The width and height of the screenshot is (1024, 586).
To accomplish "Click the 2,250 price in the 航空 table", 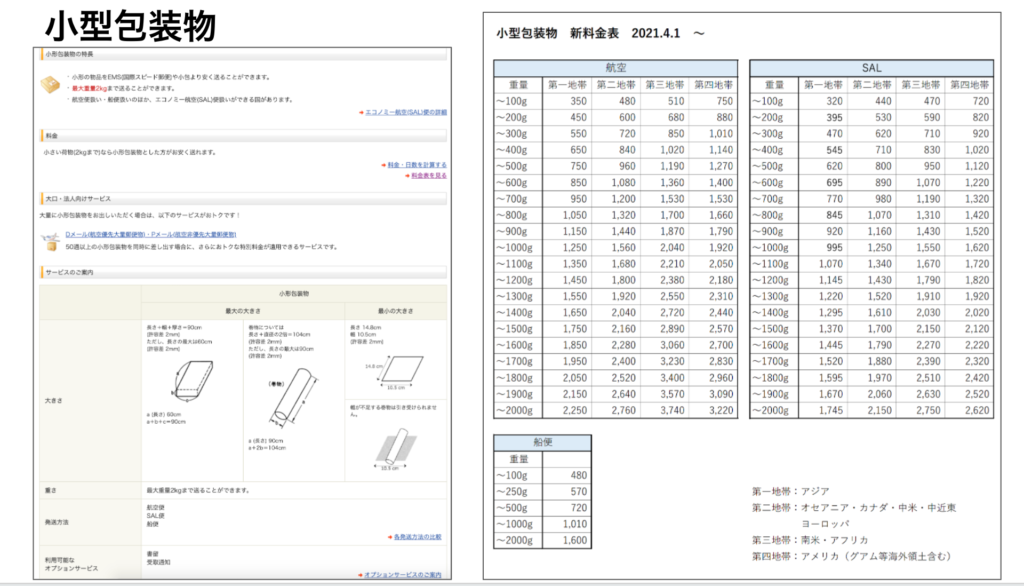I will (x=575, y=411).
